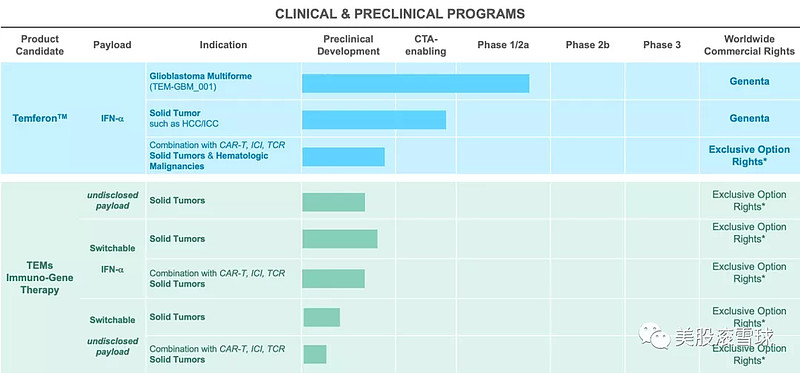Click the Phase 3 column header
The width and height of the screenshot is (800, 373).
click(662, 45)
